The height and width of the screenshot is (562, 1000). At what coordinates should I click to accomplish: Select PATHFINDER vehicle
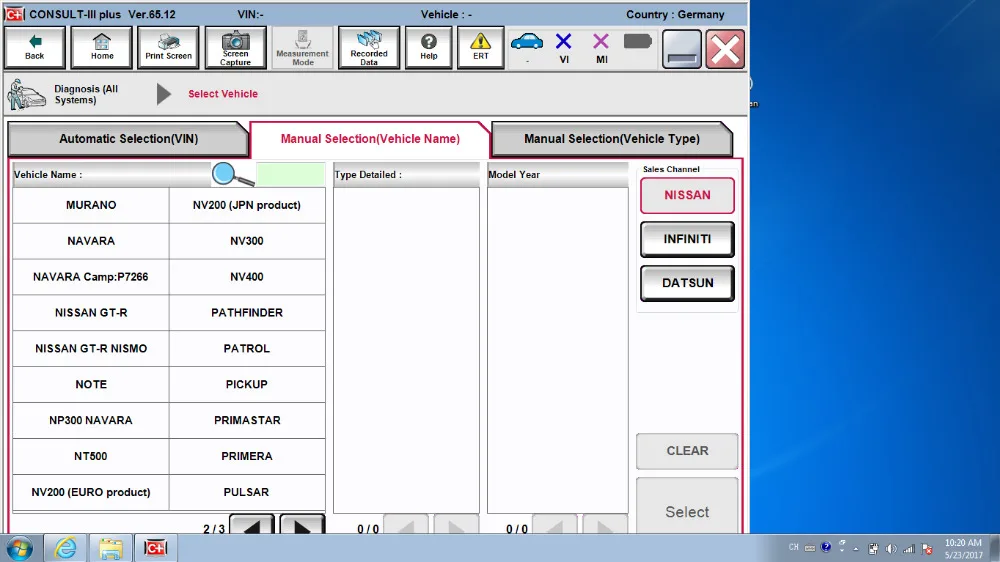(247, 313)
